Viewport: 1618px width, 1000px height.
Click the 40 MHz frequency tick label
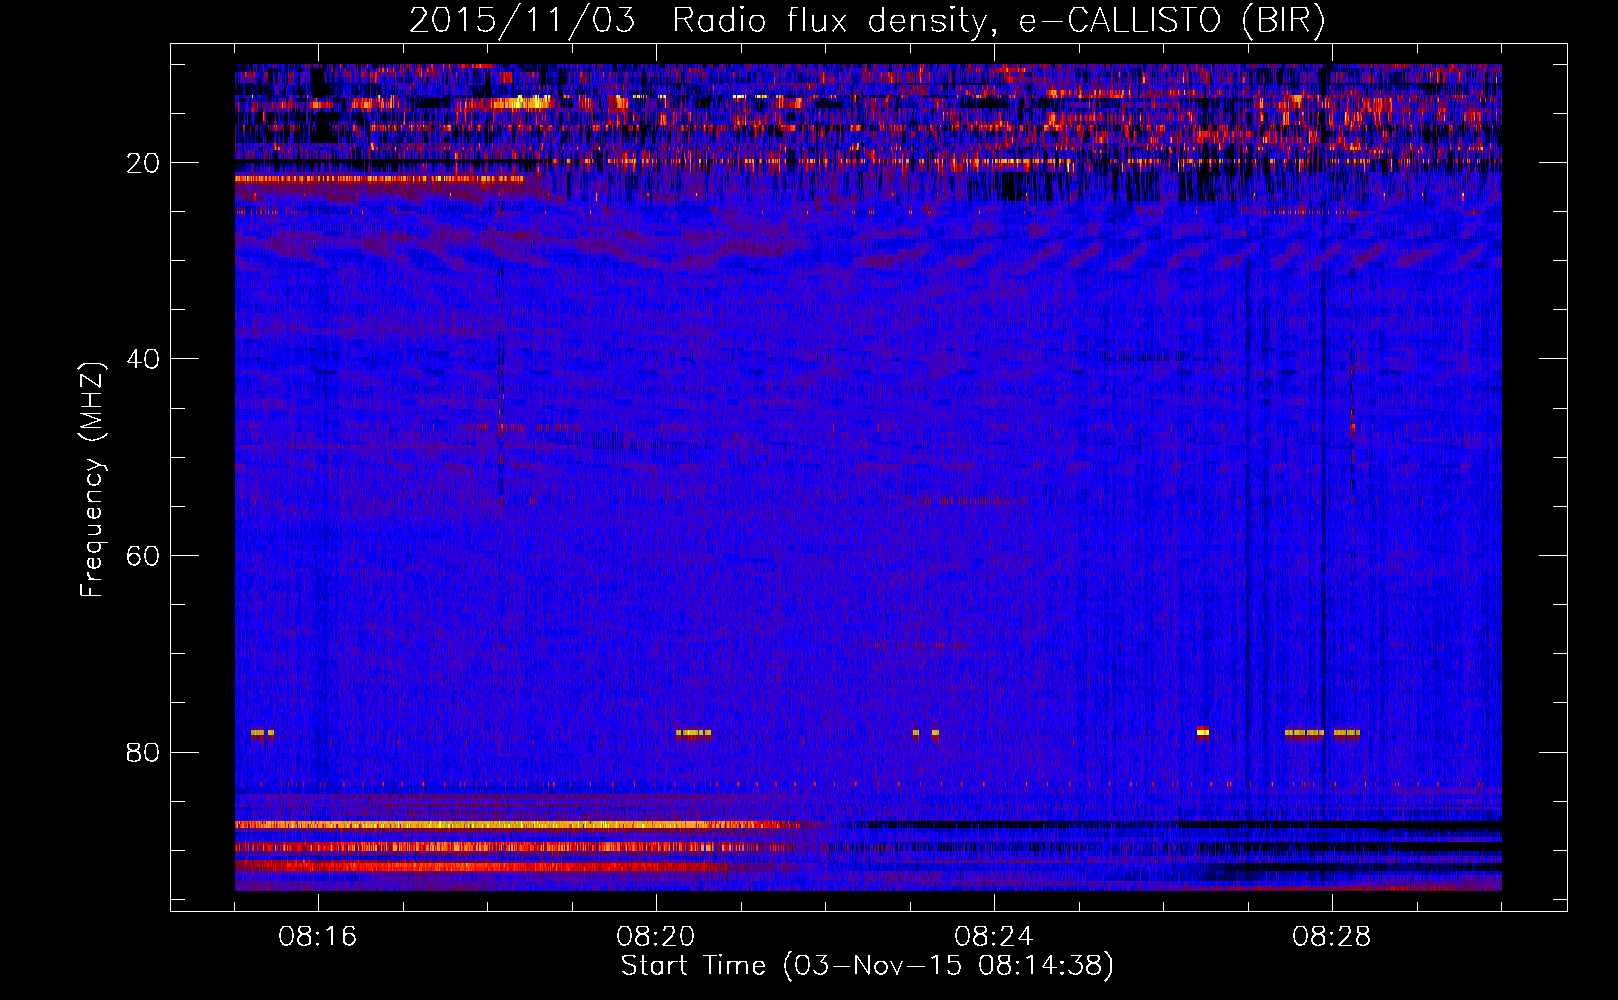click(x=144, y=359)
